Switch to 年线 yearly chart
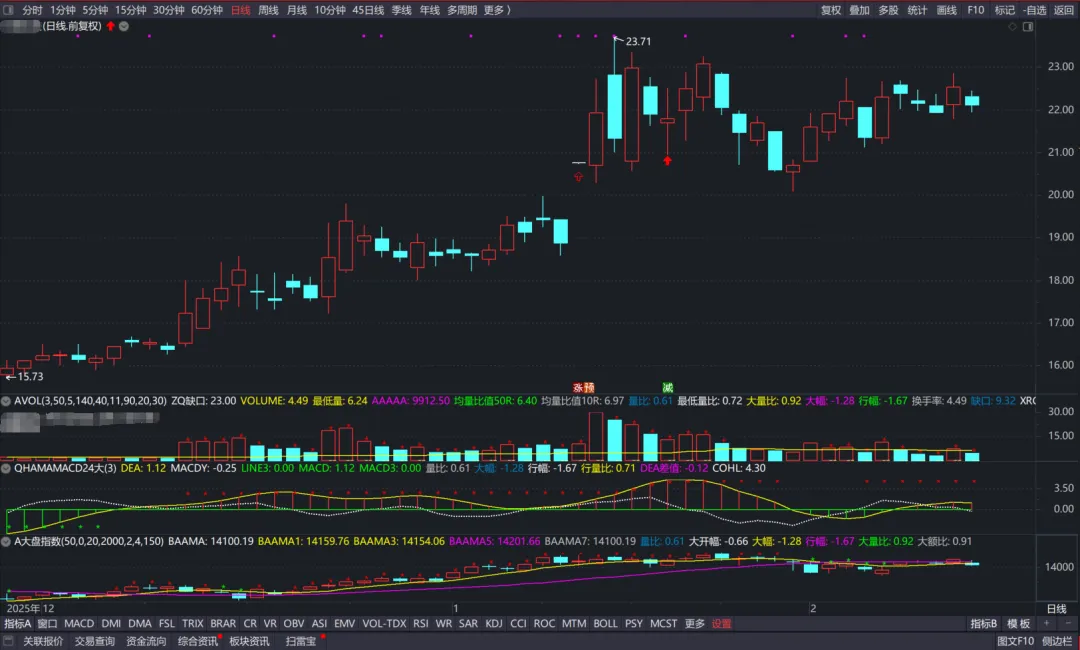 point(429,10)
